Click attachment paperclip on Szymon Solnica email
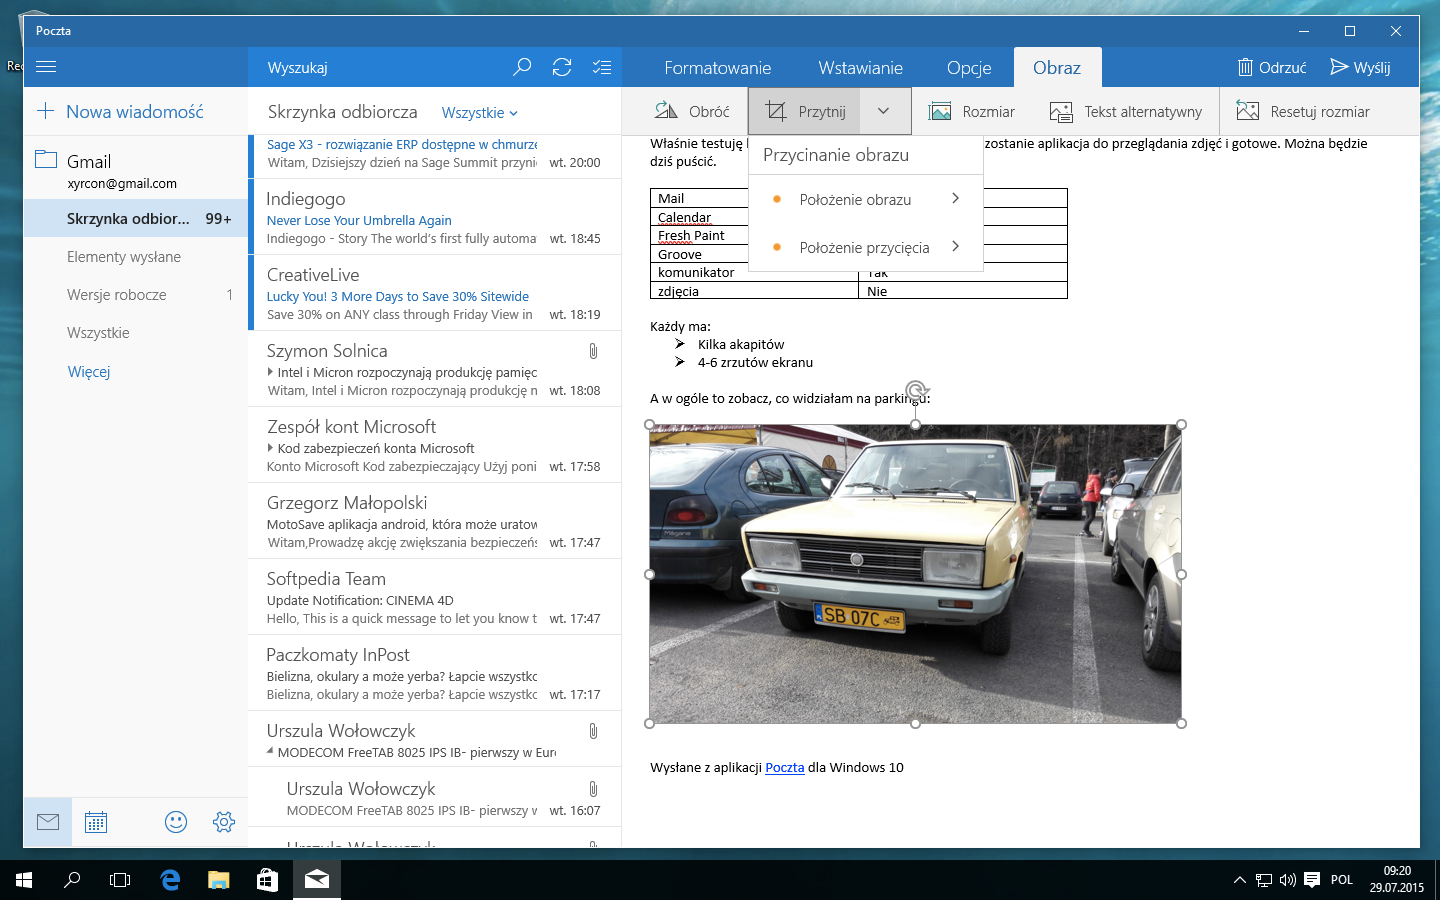The image size is (1440, 900). coord(593,351)
